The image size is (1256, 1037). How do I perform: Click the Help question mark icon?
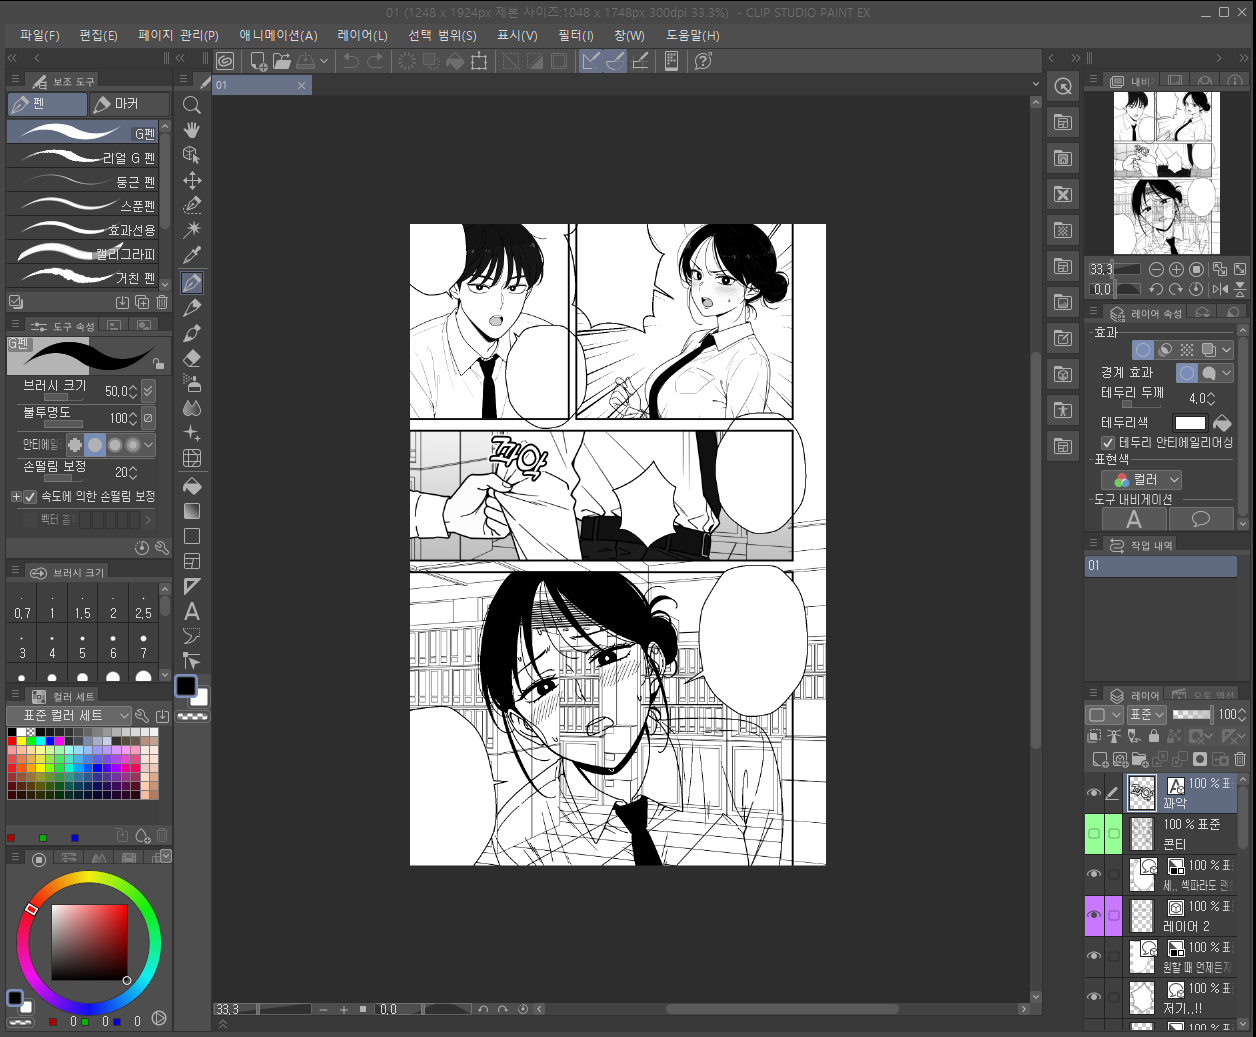click(703, 61)
